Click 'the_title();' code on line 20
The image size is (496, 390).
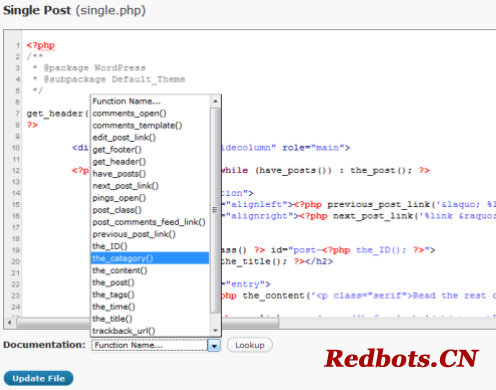254,261
